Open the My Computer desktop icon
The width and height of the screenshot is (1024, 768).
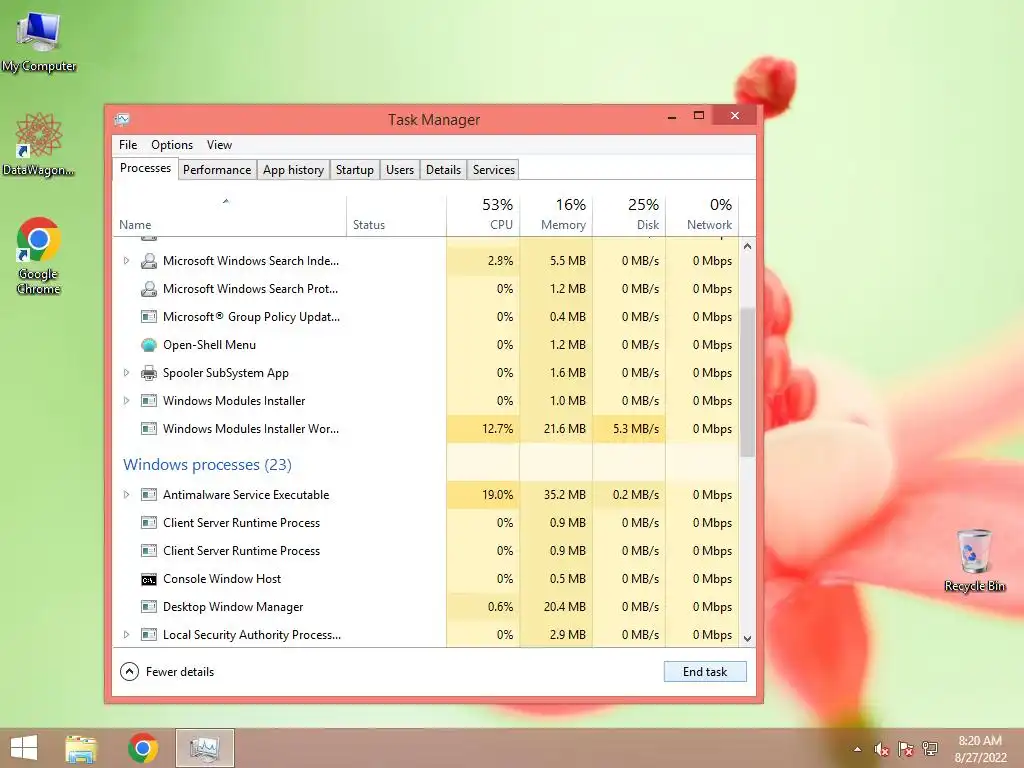tap(39, 40)
